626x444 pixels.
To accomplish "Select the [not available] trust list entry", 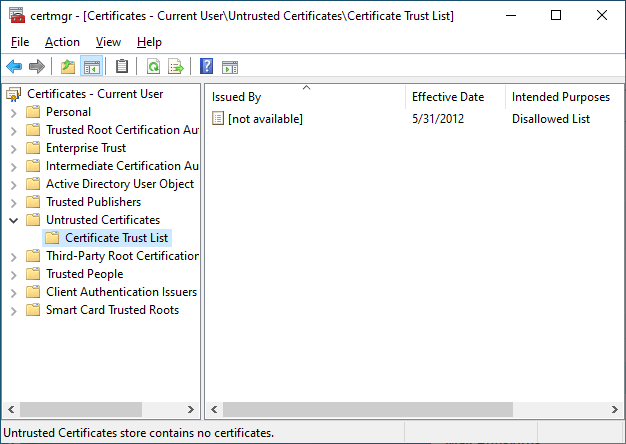I will 265,119.
